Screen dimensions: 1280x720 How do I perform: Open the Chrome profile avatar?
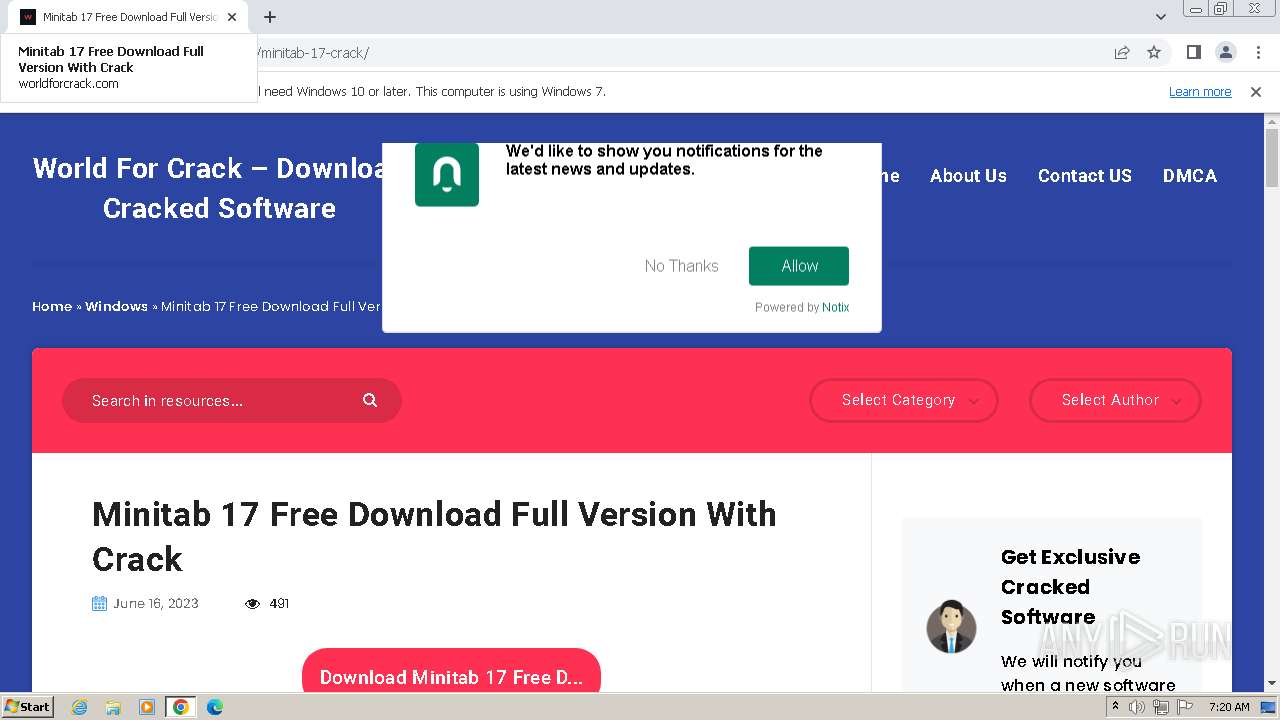[1225, 52]
